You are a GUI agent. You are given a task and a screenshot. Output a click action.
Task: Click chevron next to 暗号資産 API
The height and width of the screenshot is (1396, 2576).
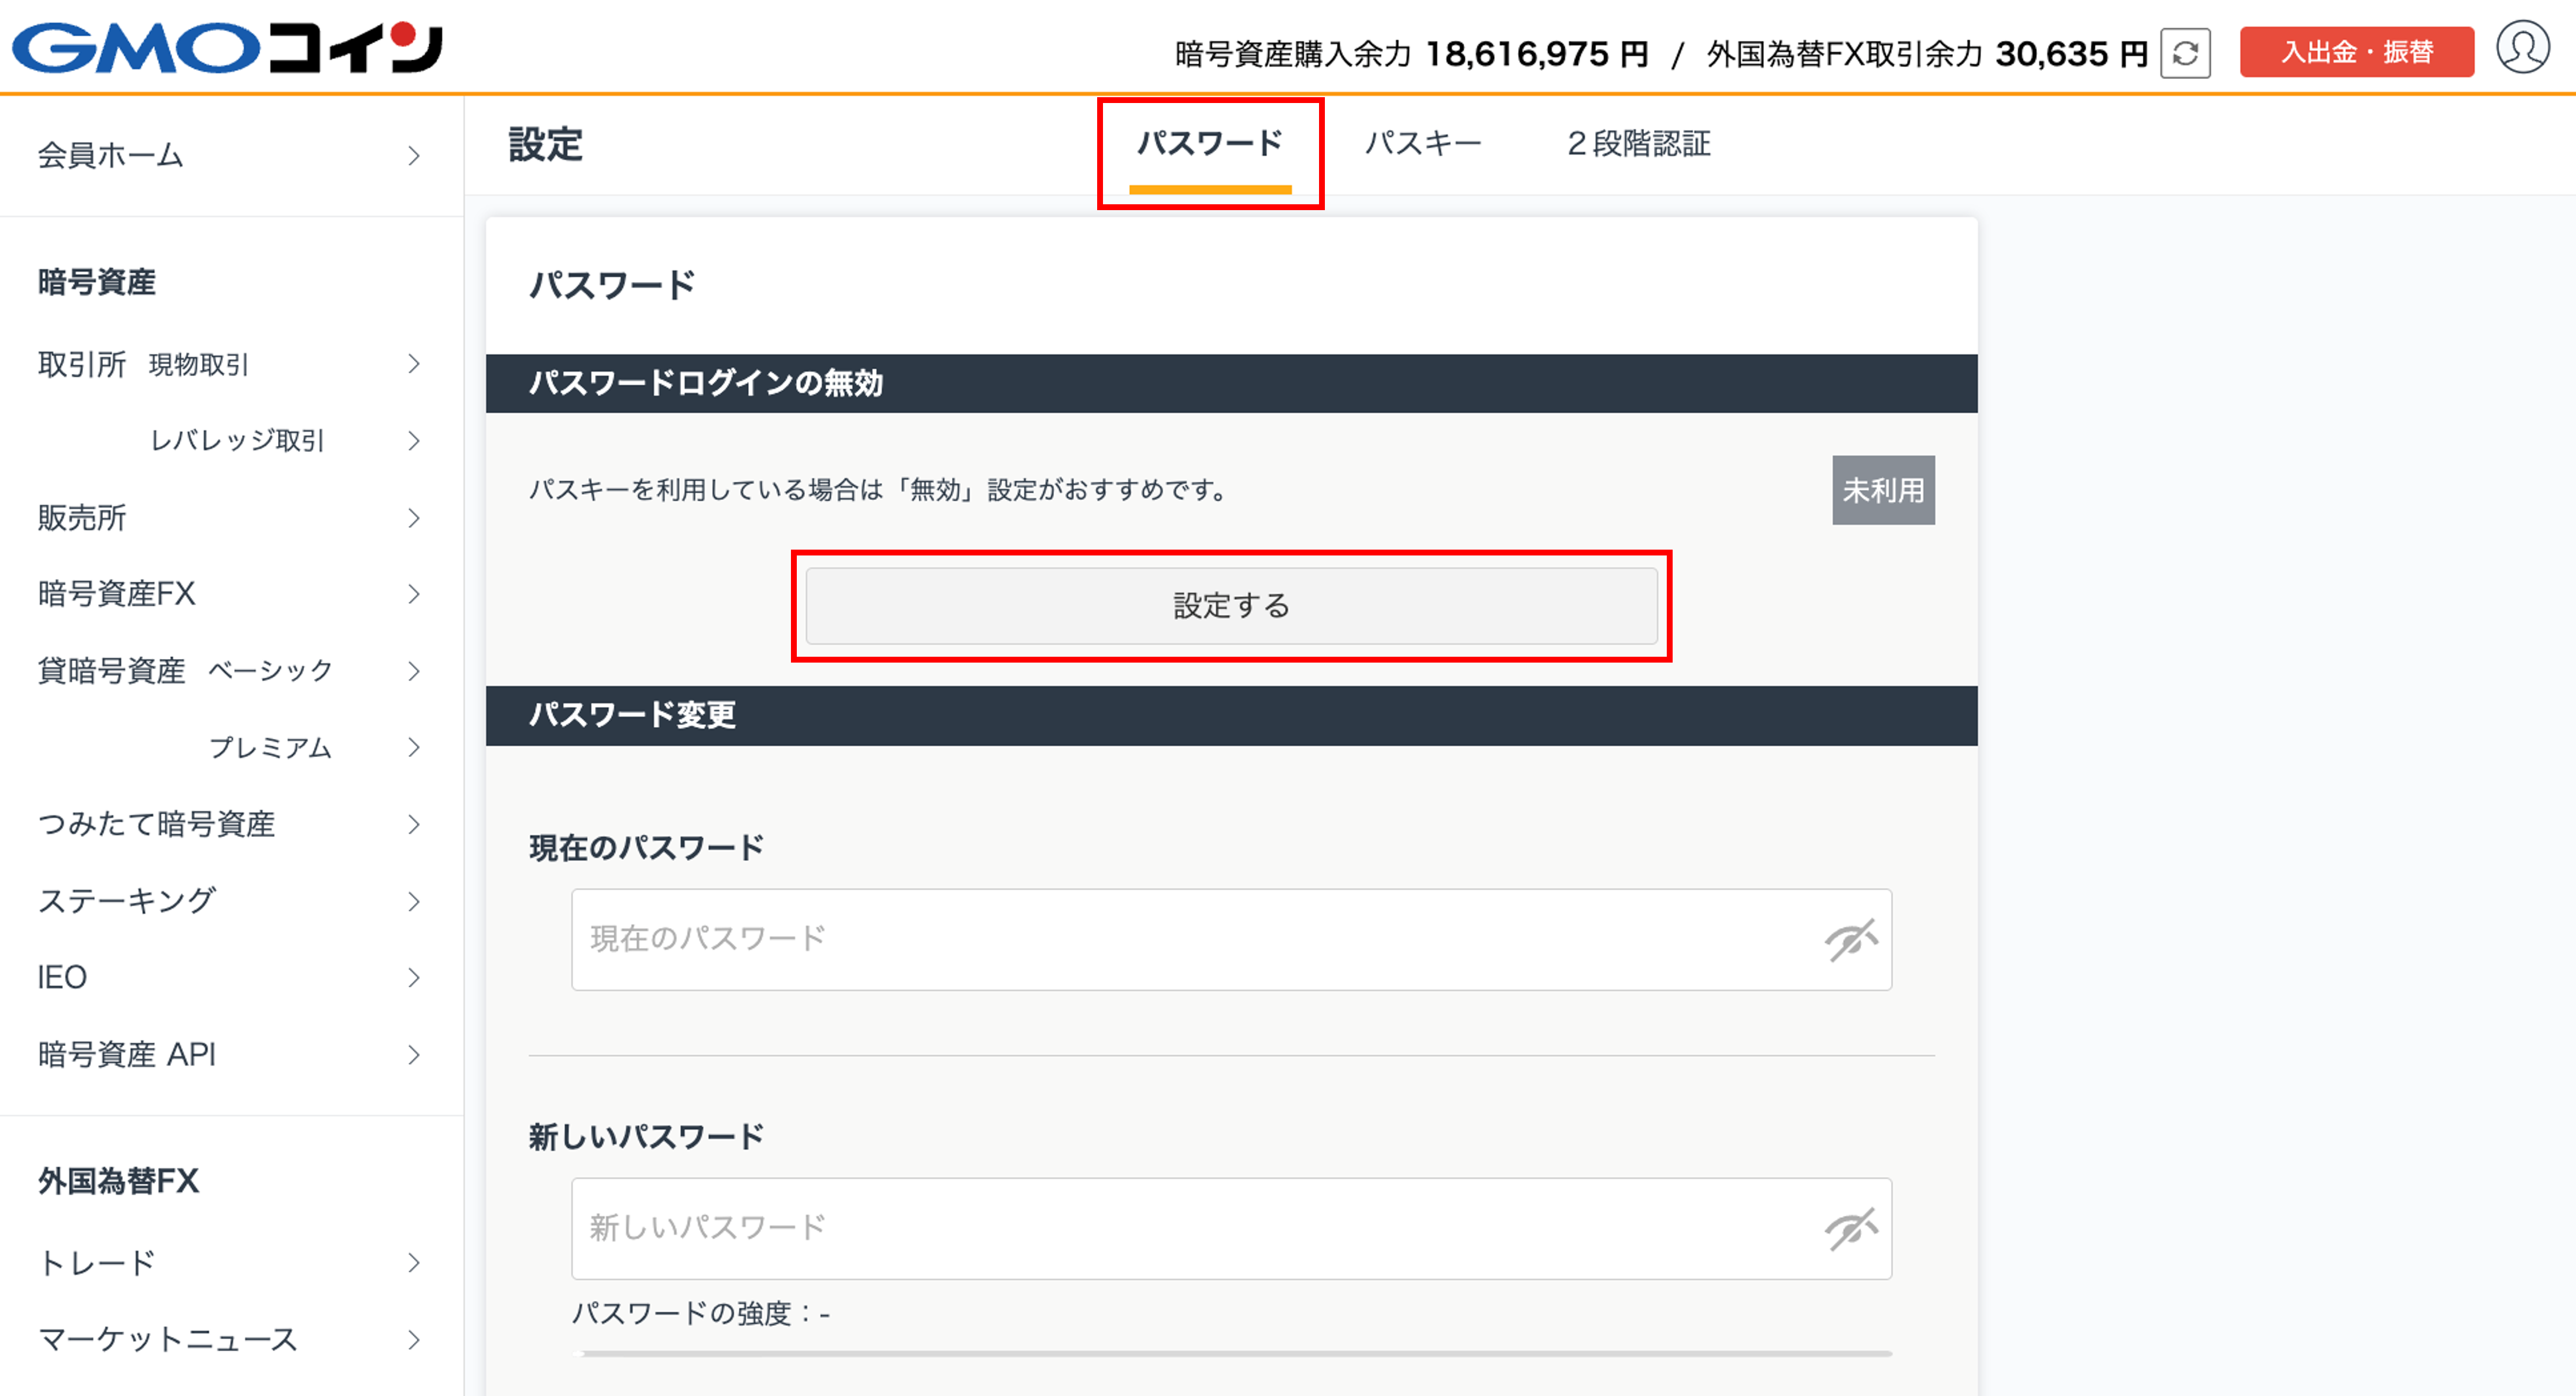click(414, 1055)
